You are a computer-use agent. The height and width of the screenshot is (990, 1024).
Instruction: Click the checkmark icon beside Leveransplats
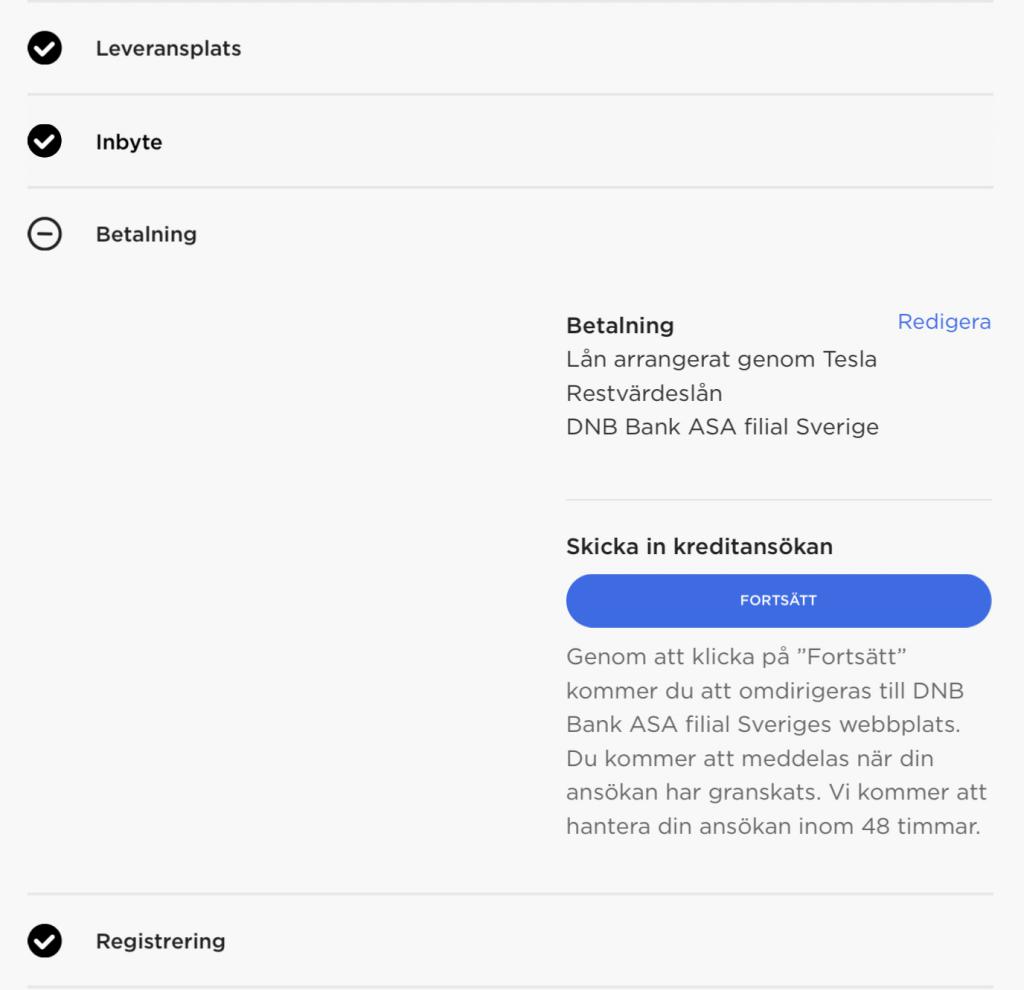coord(44,48)
